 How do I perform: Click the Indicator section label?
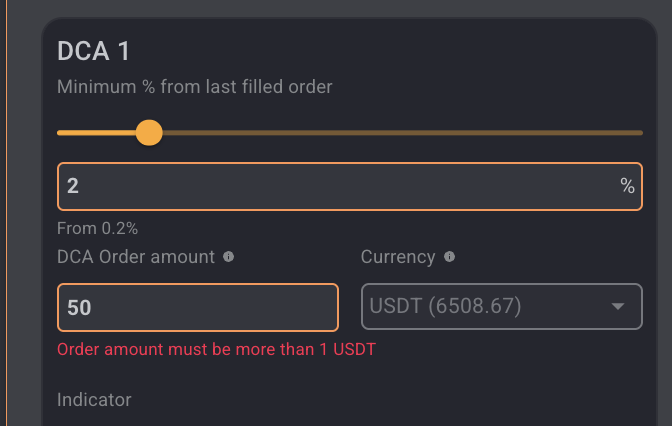(x=94, y=400)
